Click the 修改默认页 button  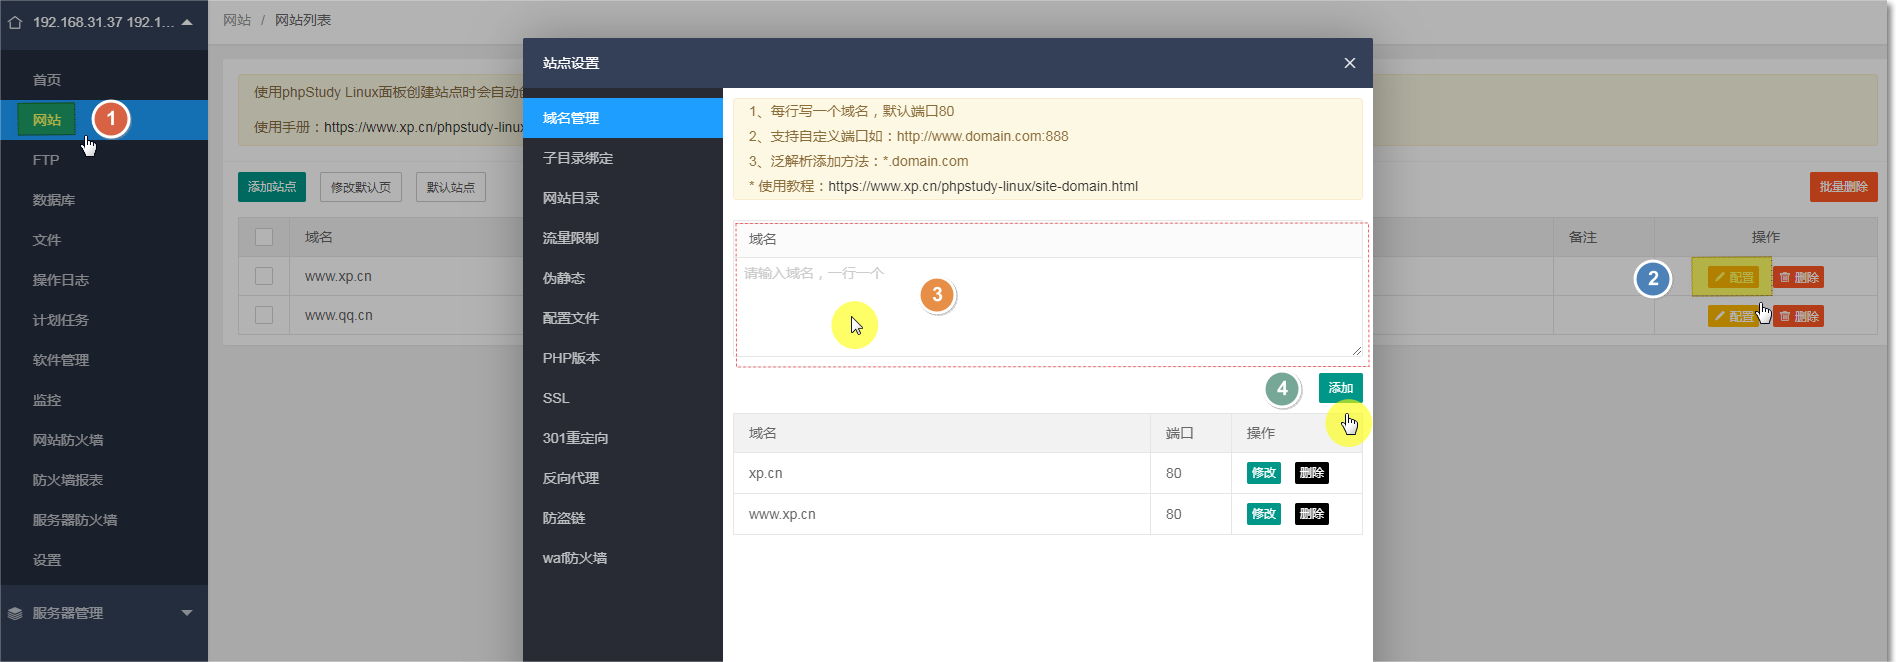pyautogui.click(x=361, y=187)
